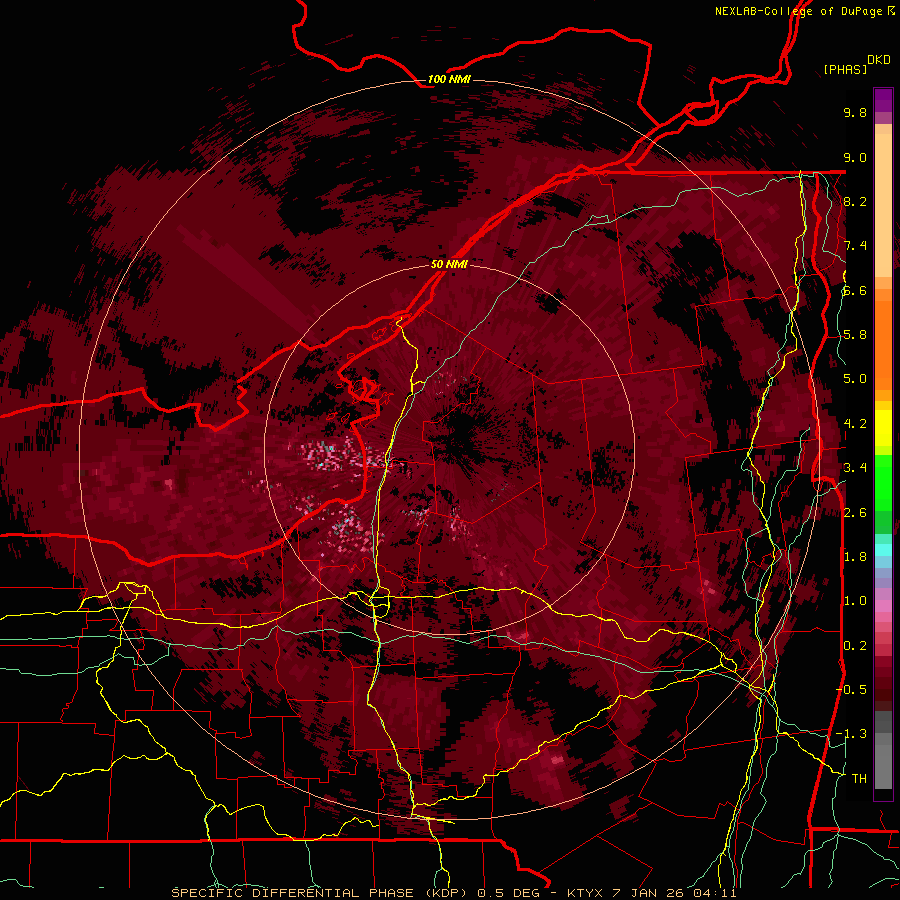
Task: Click the 5.0 scale value
Action: (855, 379)
